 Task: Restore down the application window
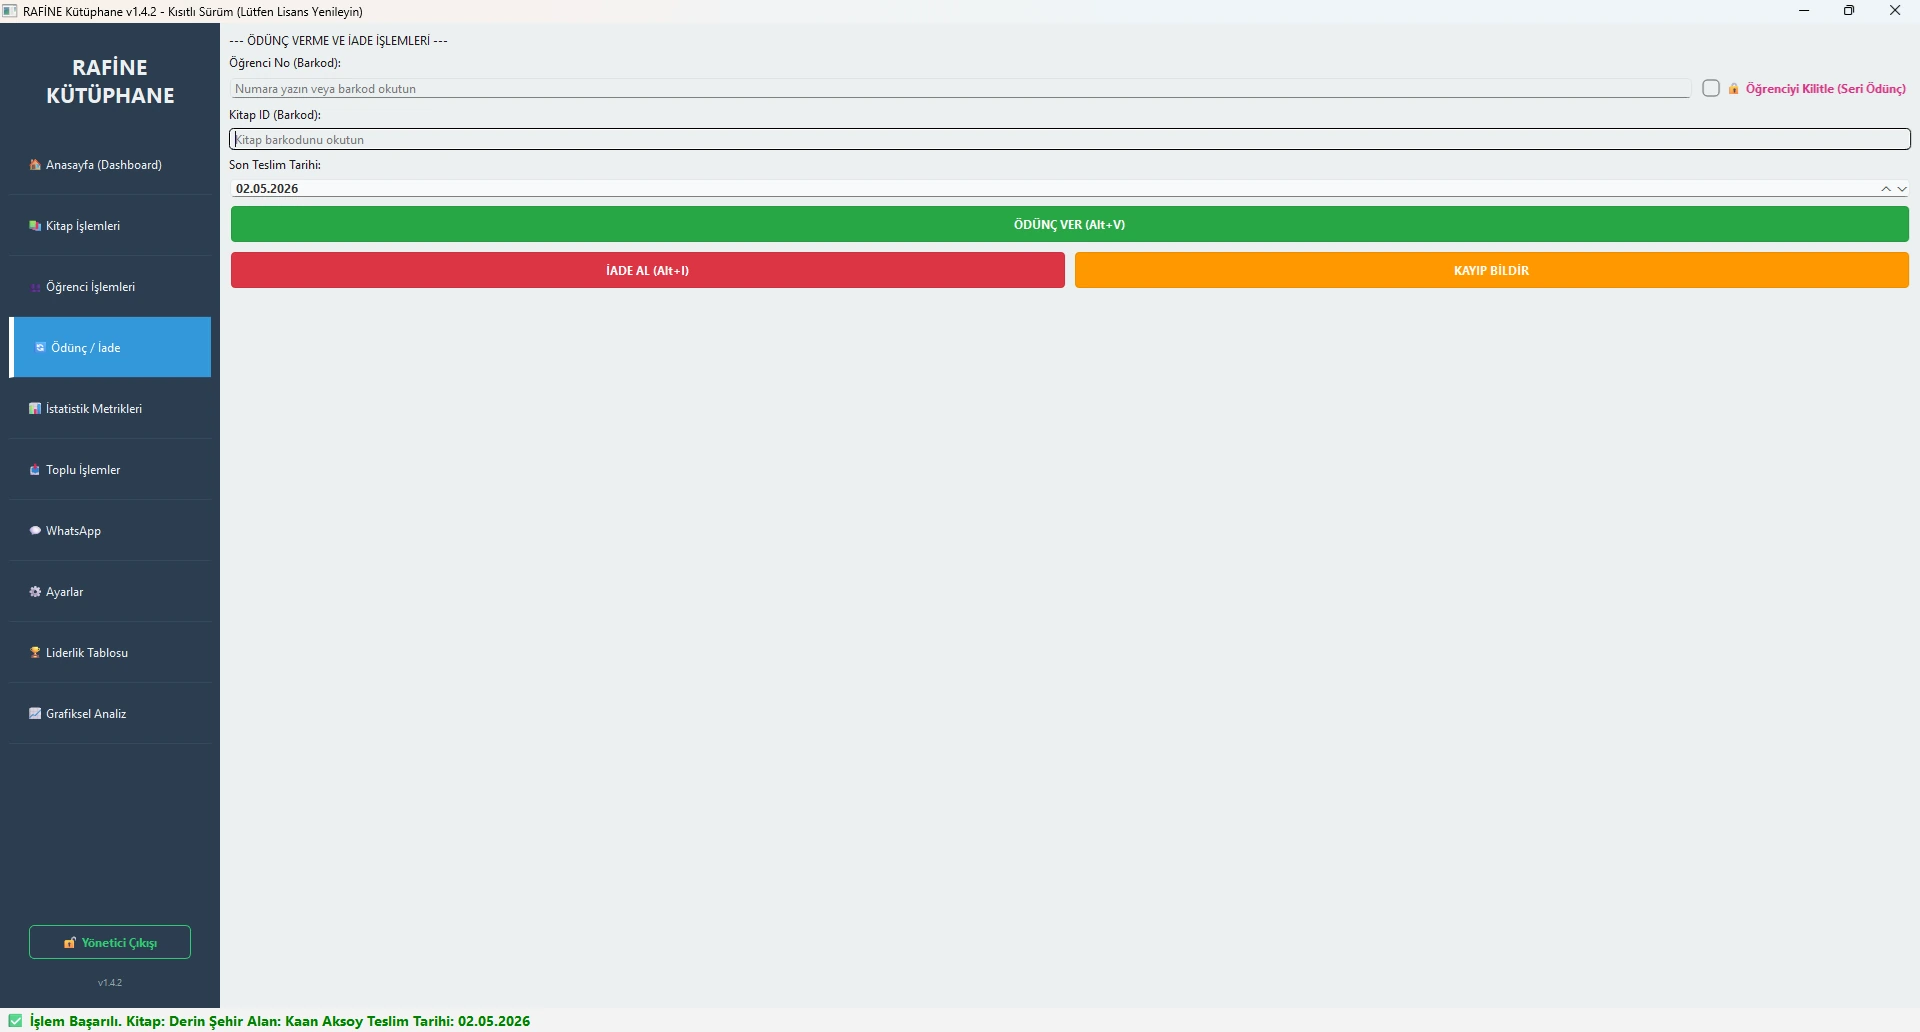pos(1849,11)
